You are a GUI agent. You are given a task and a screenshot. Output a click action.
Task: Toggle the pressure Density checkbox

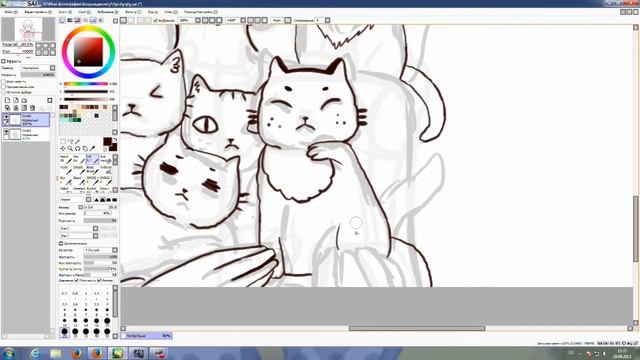coord(77,280)
